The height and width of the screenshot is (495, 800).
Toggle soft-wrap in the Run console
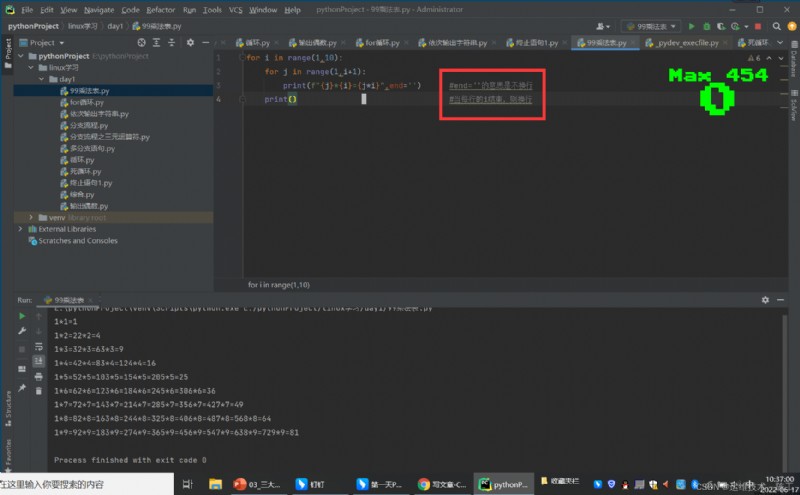coord(39,346)
